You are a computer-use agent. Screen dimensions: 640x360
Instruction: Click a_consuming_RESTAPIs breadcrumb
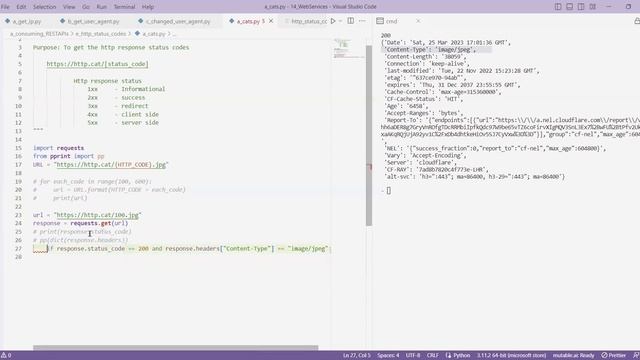(39, 34)
